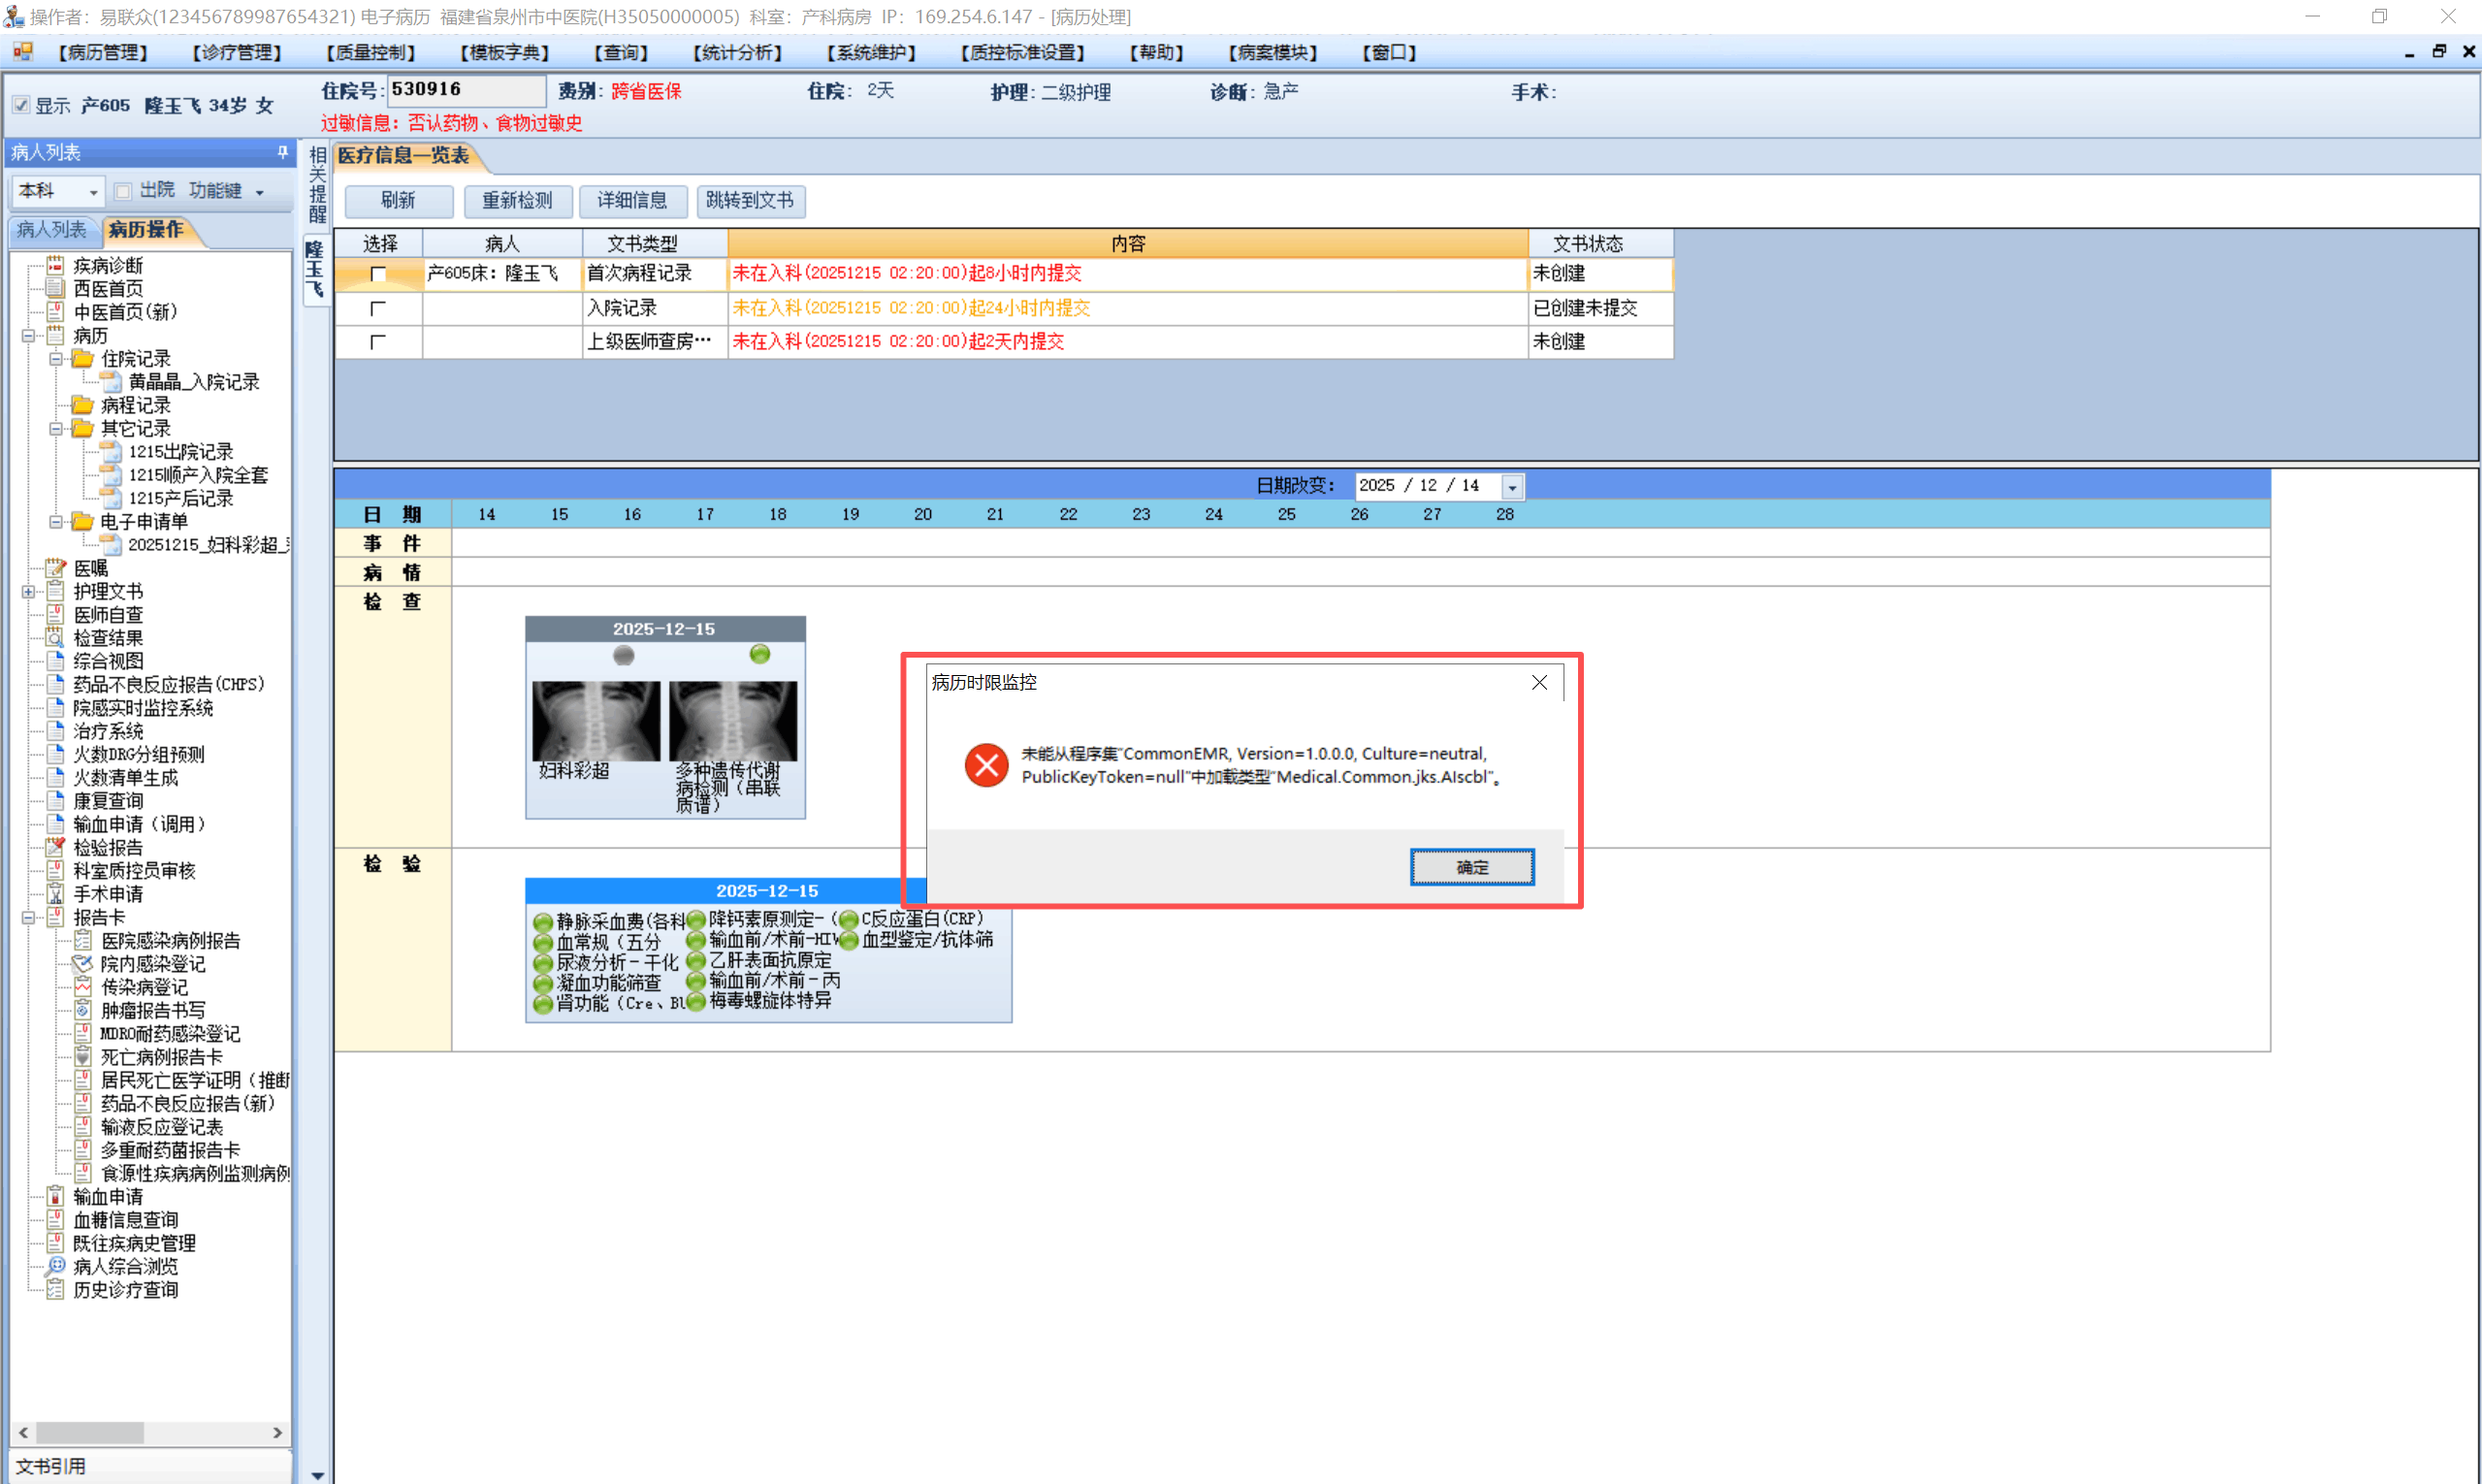Enable the 出院 checkbox
The height and width of the screenshot is (1484, 2482).
[x=123, y=191]
